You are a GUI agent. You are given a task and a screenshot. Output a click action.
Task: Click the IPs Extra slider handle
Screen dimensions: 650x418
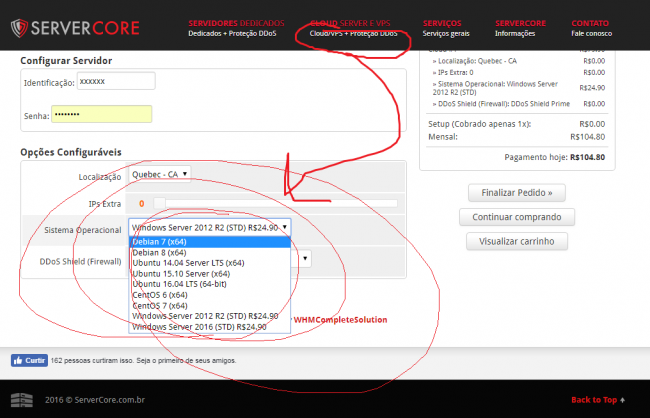[x=159, y=203]
